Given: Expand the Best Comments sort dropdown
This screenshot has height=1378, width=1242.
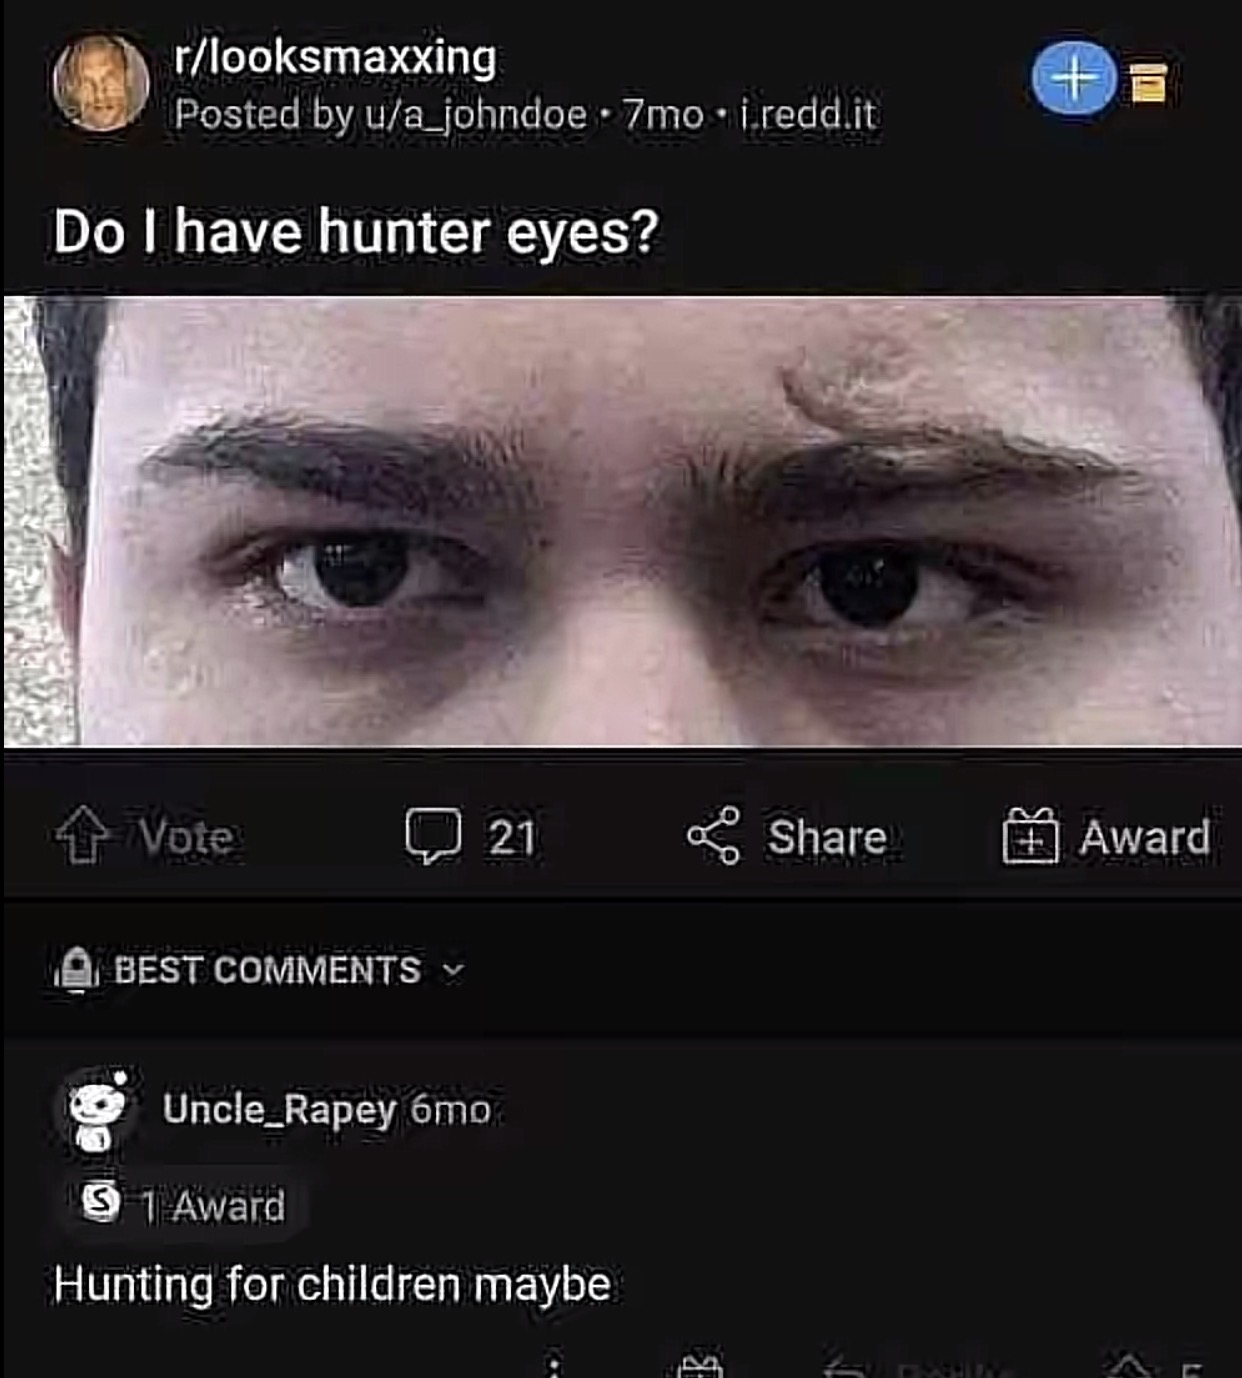Looking at the screenshot, I should click(268, 970).
